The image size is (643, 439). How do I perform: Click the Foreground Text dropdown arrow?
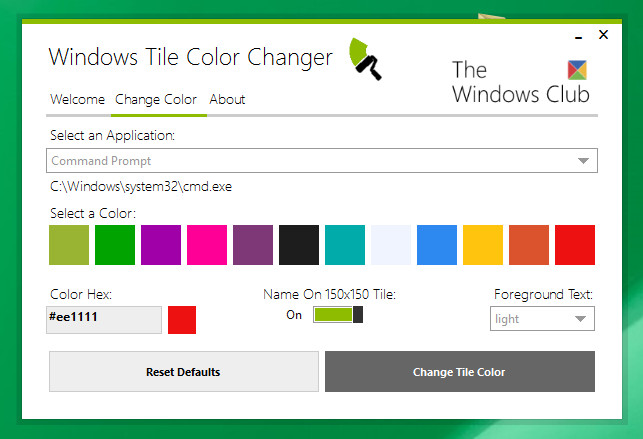pyautogui.click(x=580, y=319)
